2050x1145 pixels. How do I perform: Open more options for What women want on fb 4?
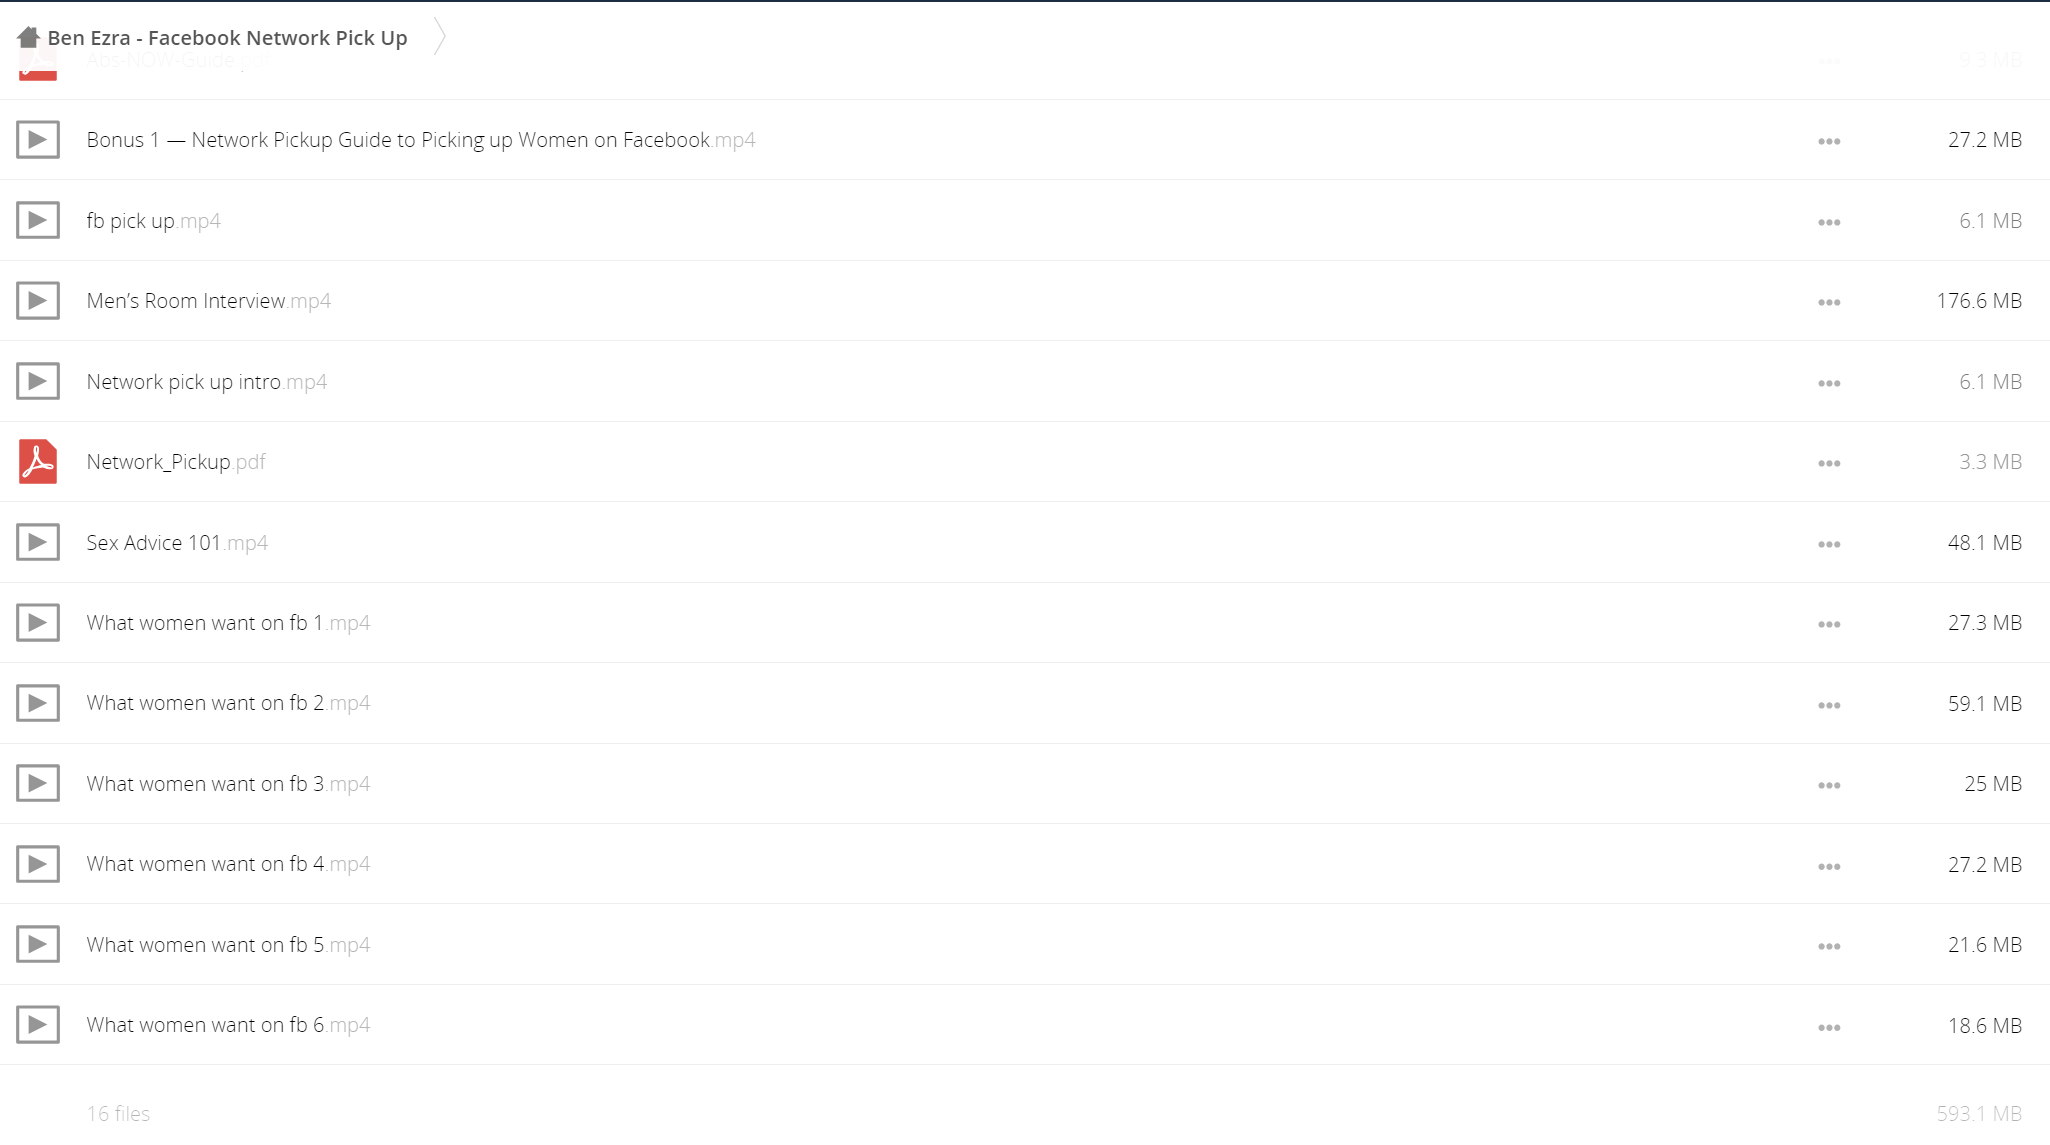pos(1829,866)
